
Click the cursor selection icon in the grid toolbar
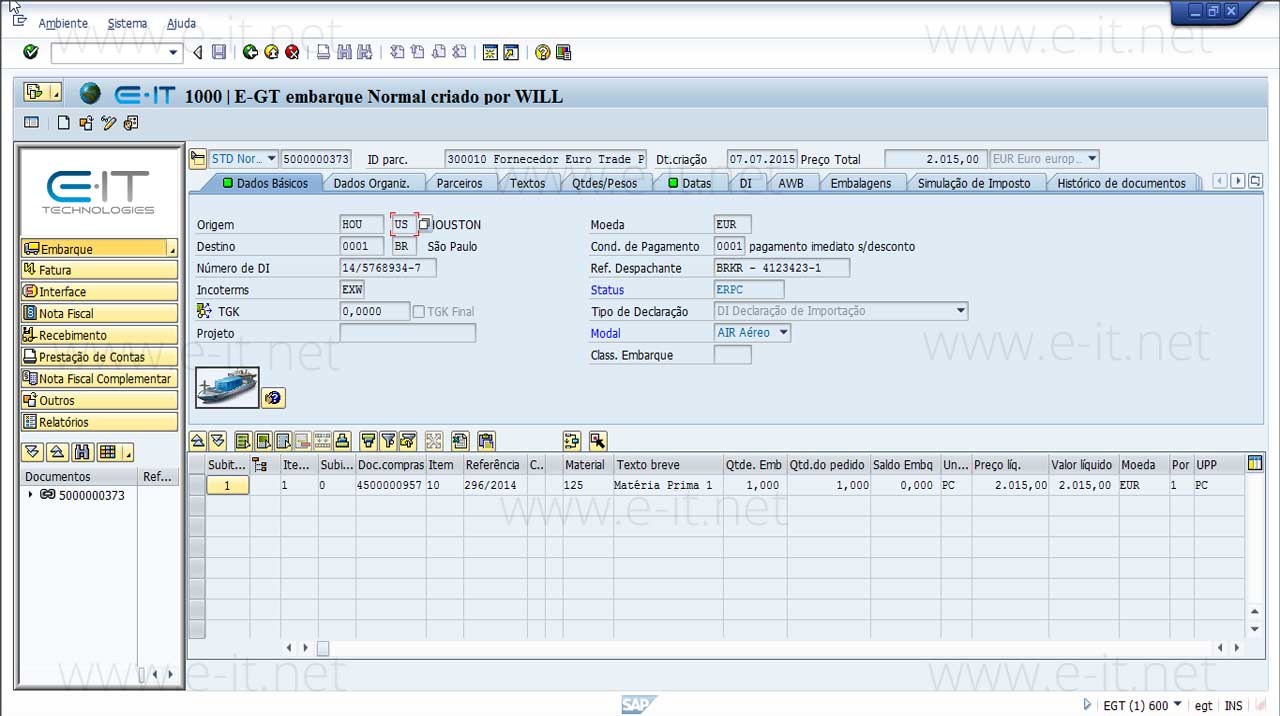(598, 440)
